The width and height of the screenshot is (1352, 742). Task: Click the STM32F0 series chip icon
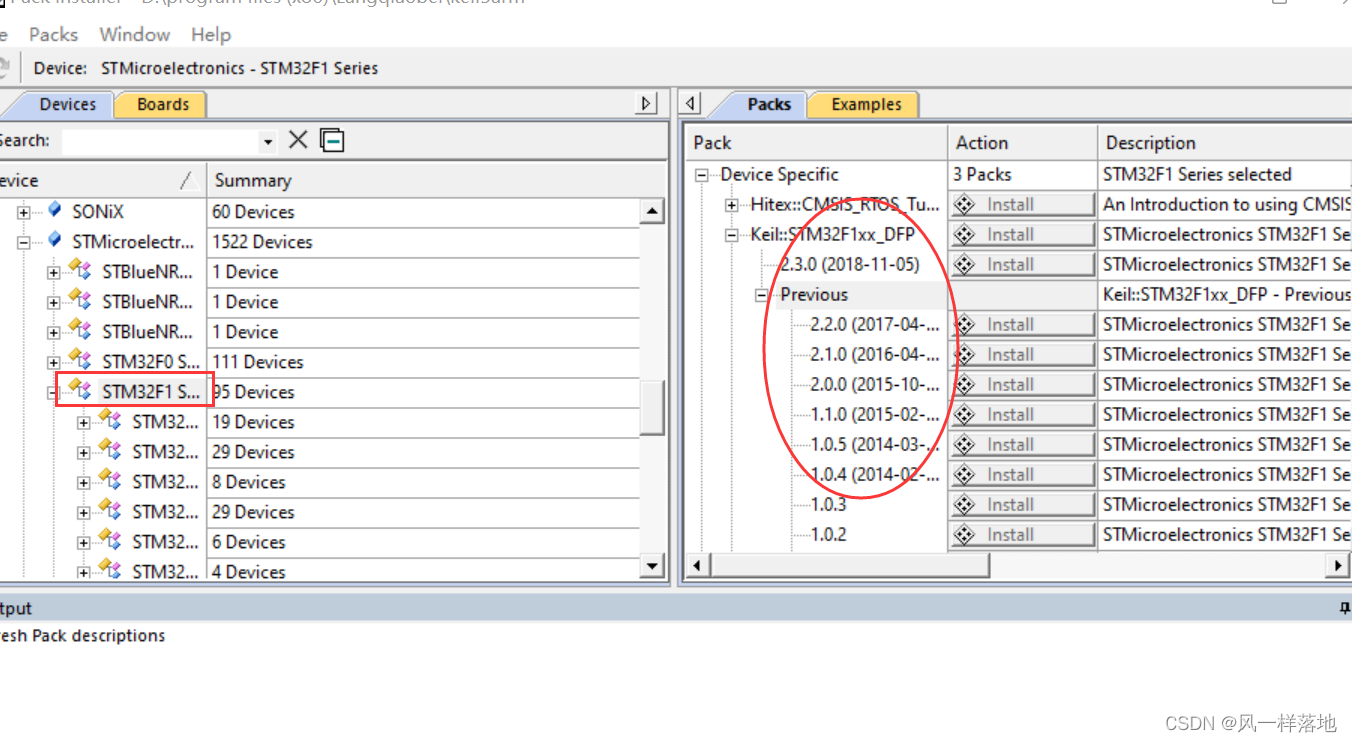click(80, 360)
